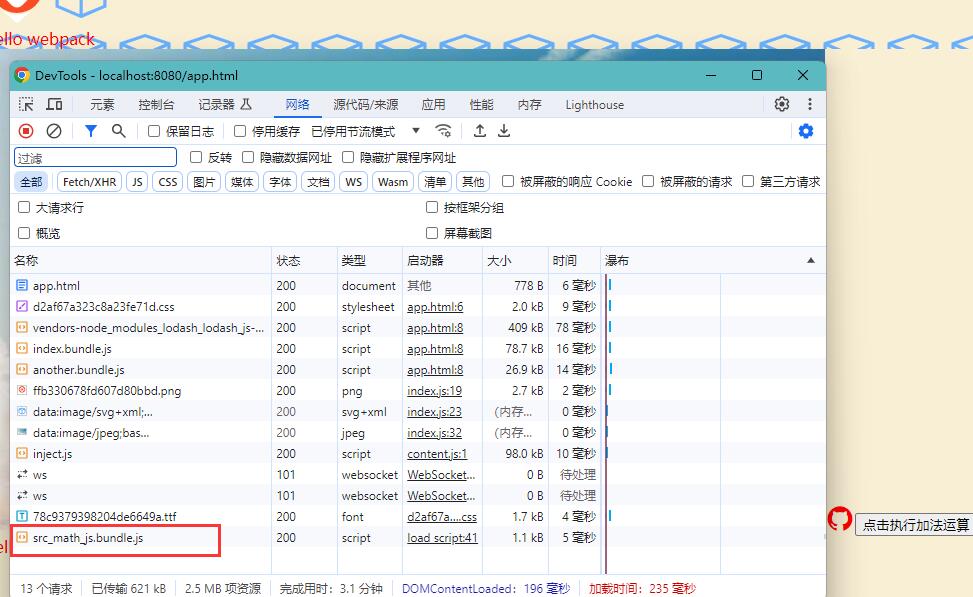
Task: Select the JS filter button
Action: pyautogui.click(x=137, y=182)
